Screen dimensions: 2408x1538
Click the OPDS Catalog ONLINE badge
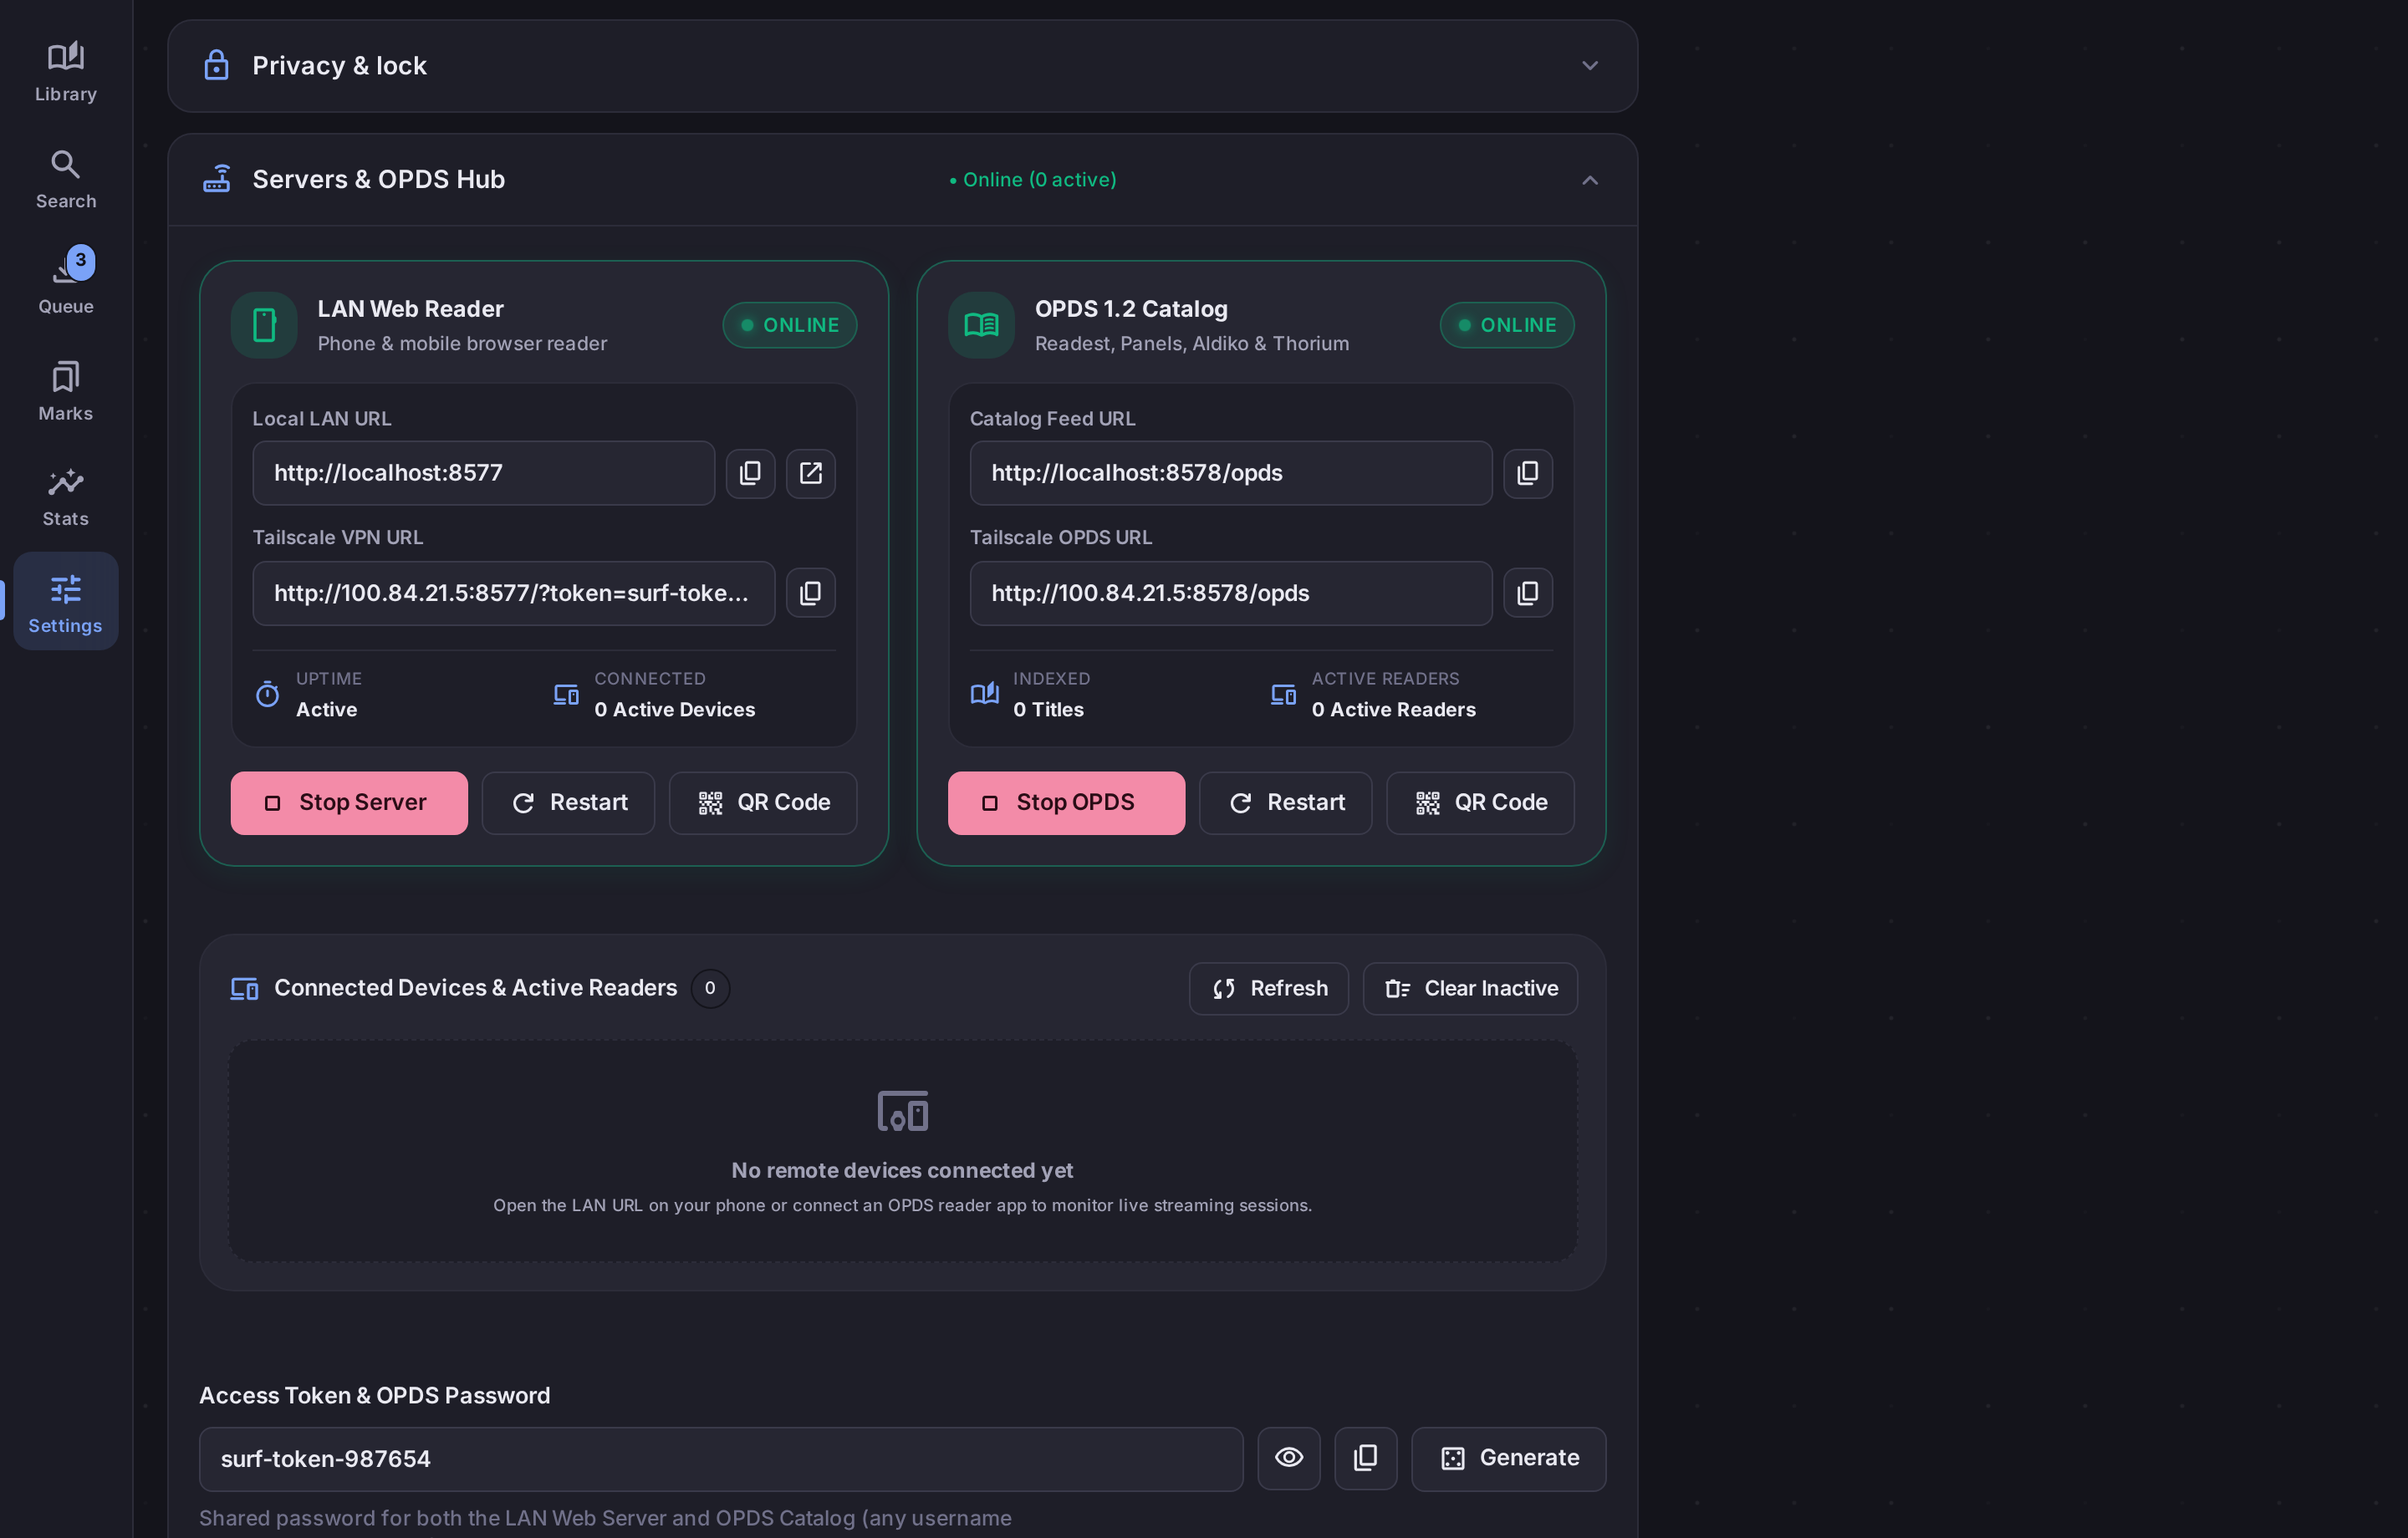point(1507,325)
